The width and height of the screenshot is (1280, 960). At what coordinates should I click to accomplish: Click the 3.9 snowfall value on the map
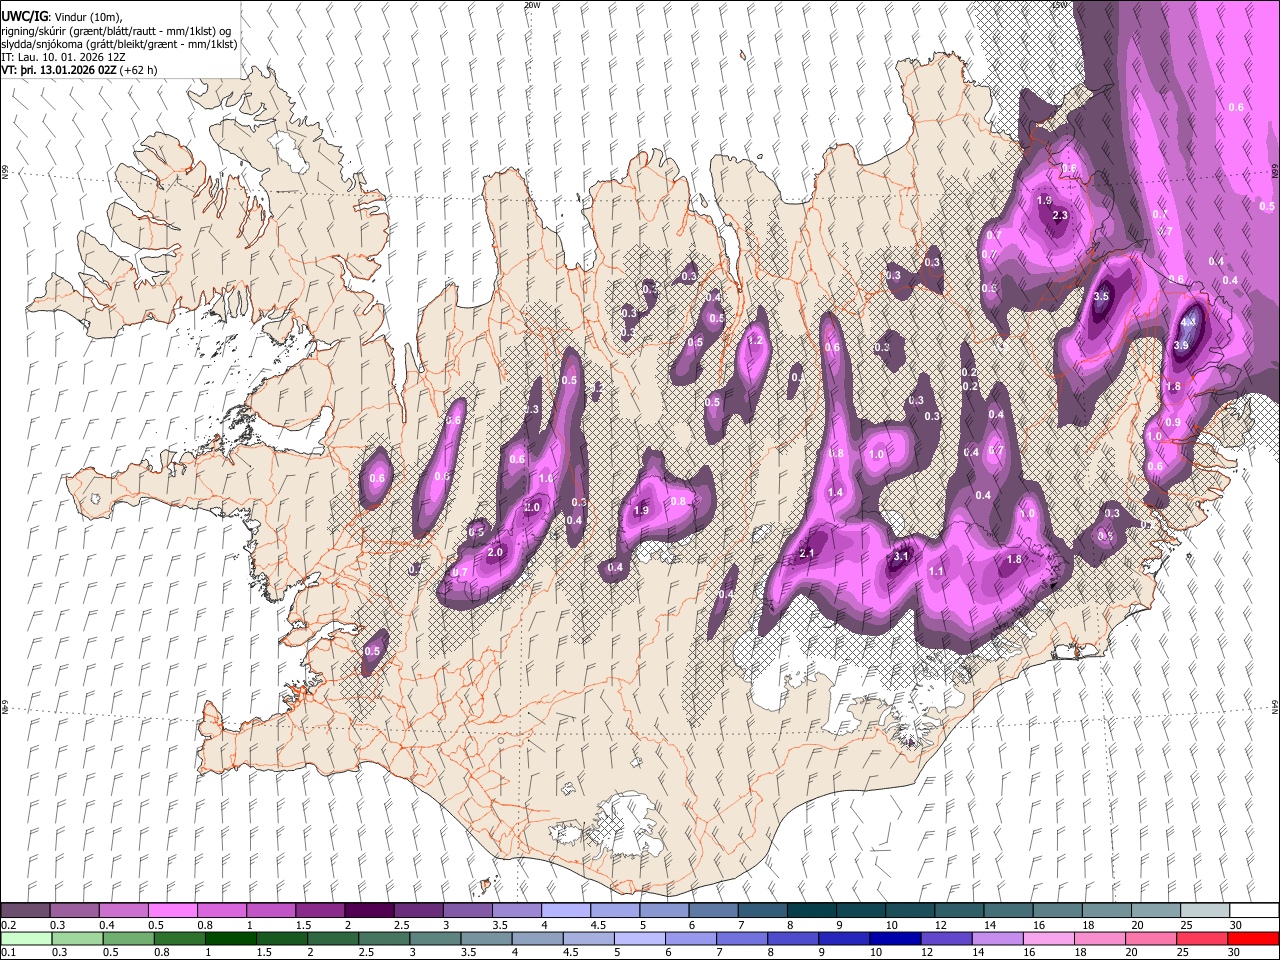(1181, 346)
